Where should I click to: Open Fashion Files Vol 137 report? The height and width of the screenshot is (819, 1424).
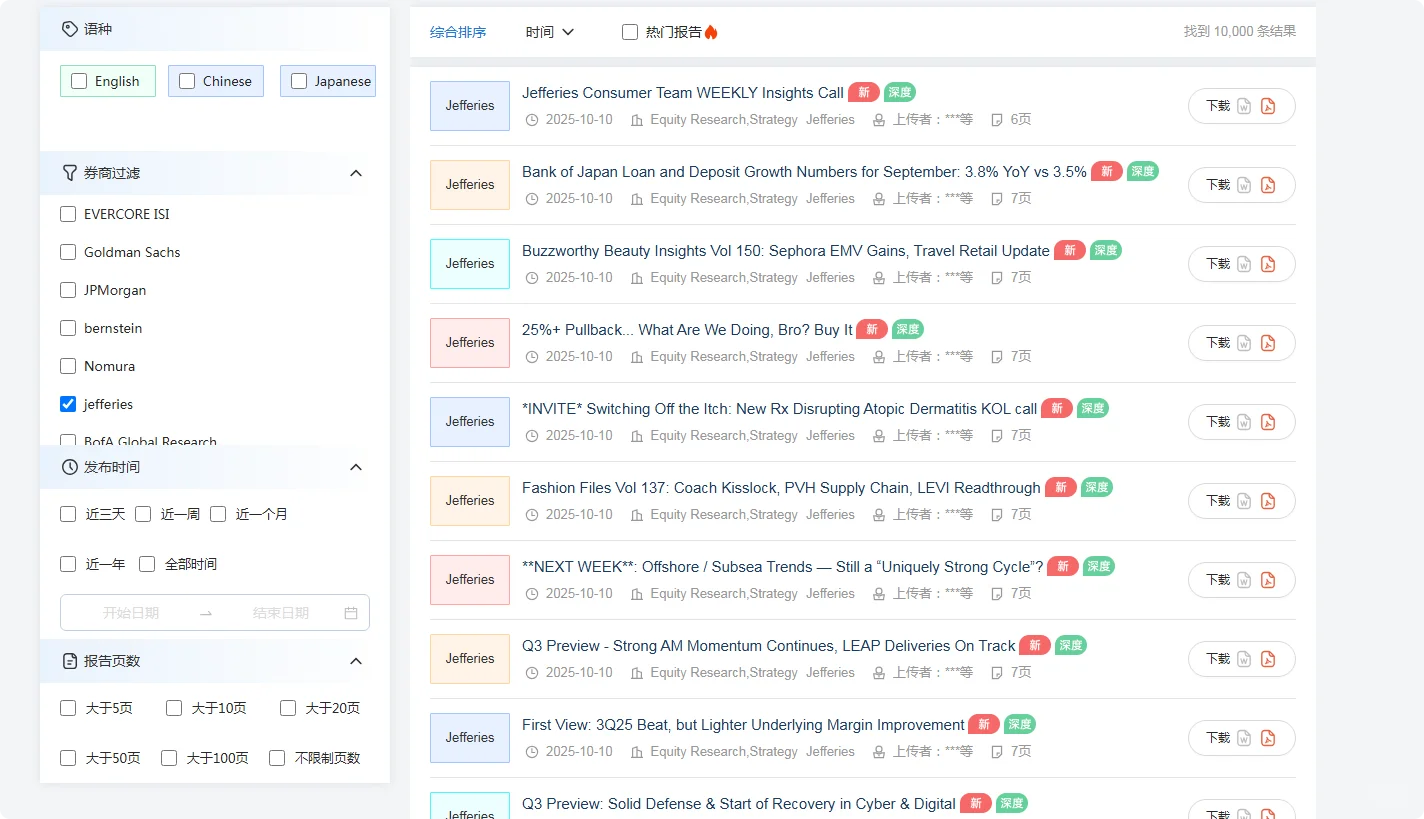click(781, 488)
